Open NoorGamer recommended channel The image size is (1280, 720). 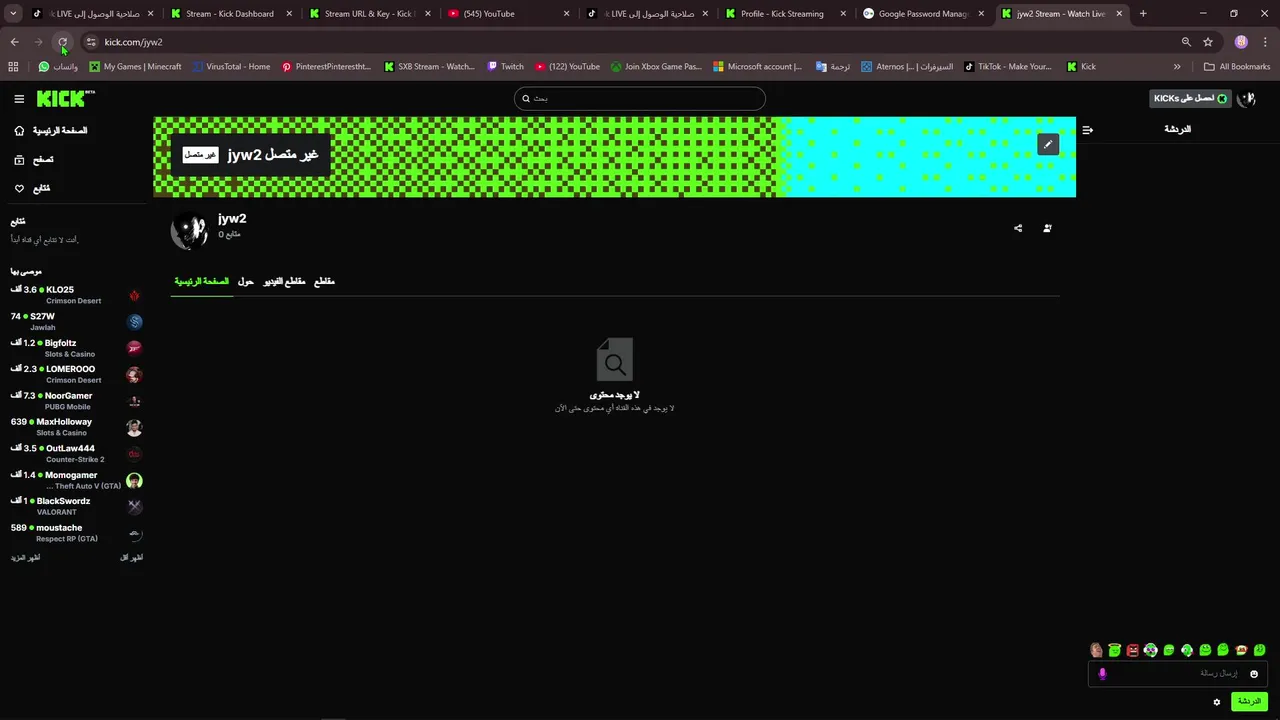tap(76, 401)
